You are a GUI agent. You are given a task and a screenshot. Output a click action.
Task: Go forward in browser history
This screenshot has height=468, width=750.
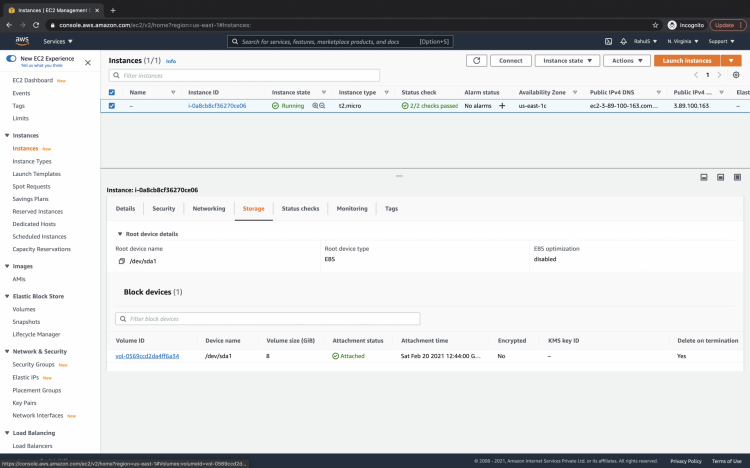pyautogui.click(x=22, y=25)
